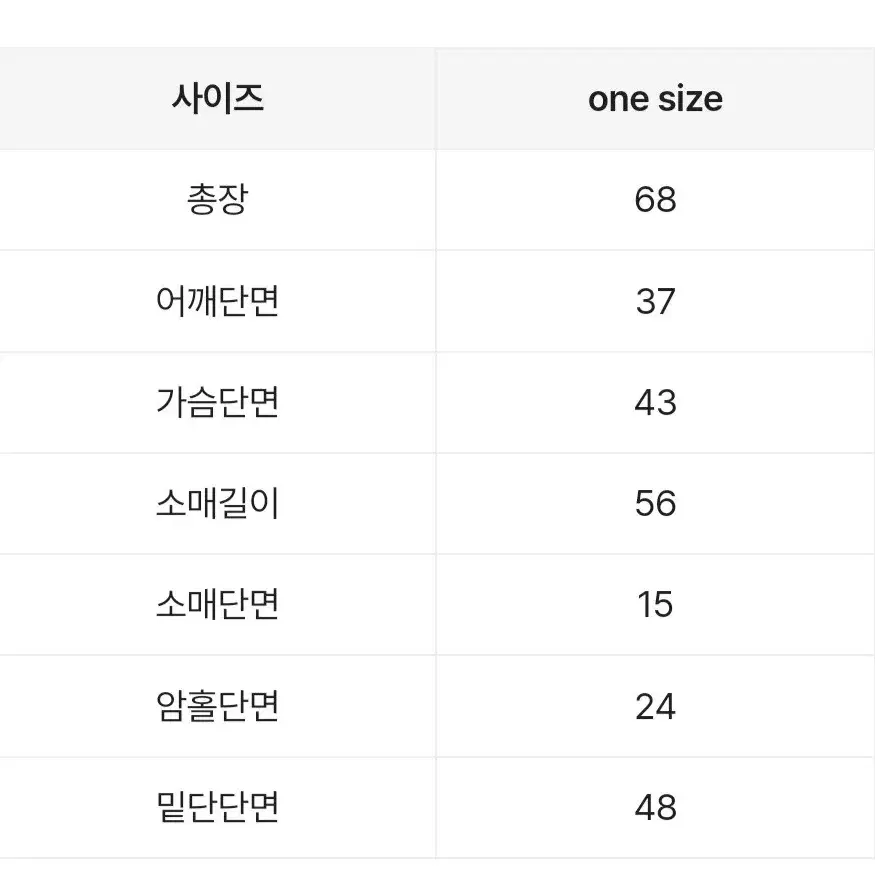Select the 총장 row label

[218, 199]
